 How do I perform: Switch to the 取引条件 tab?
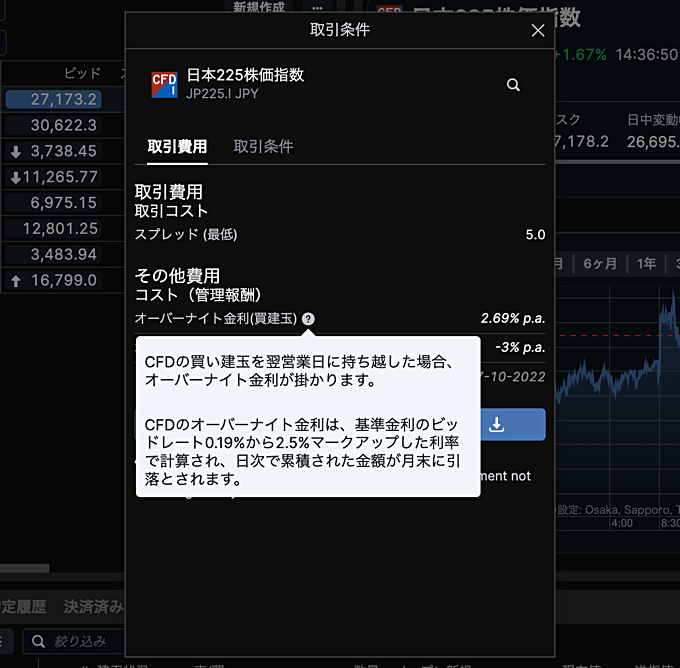click(263, 147)
